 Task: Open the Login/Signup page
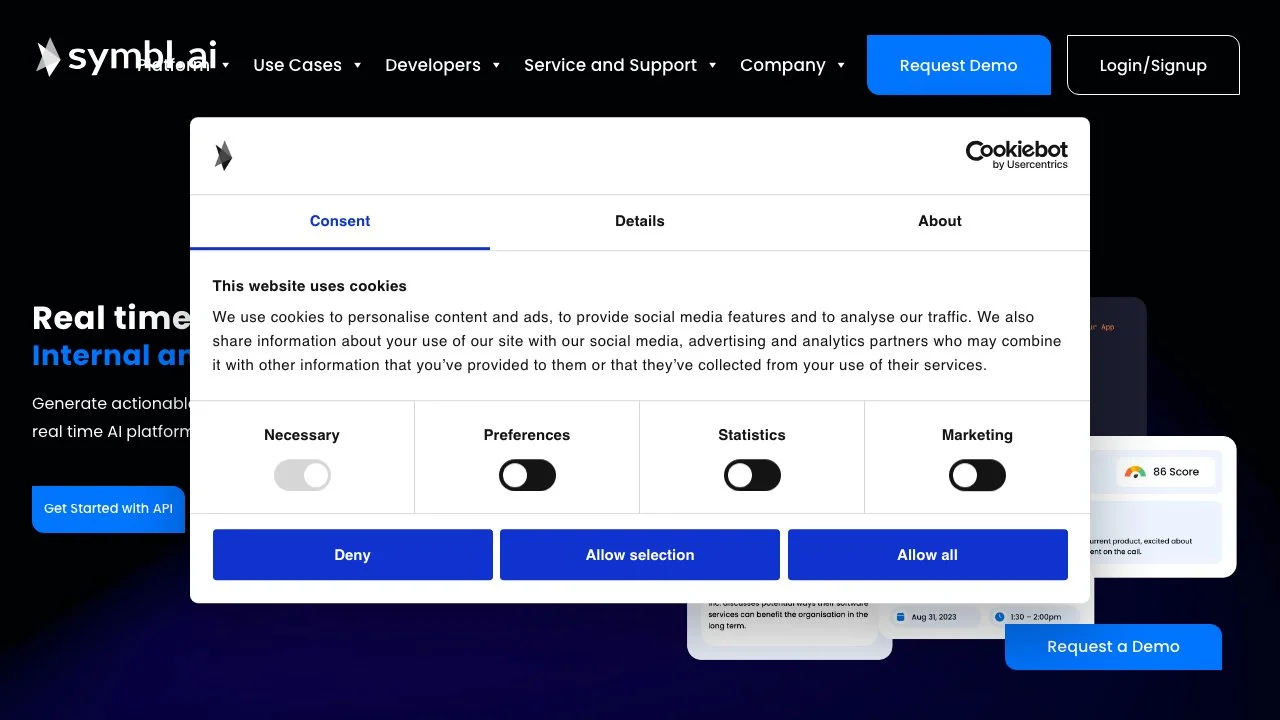(1153, 65)
